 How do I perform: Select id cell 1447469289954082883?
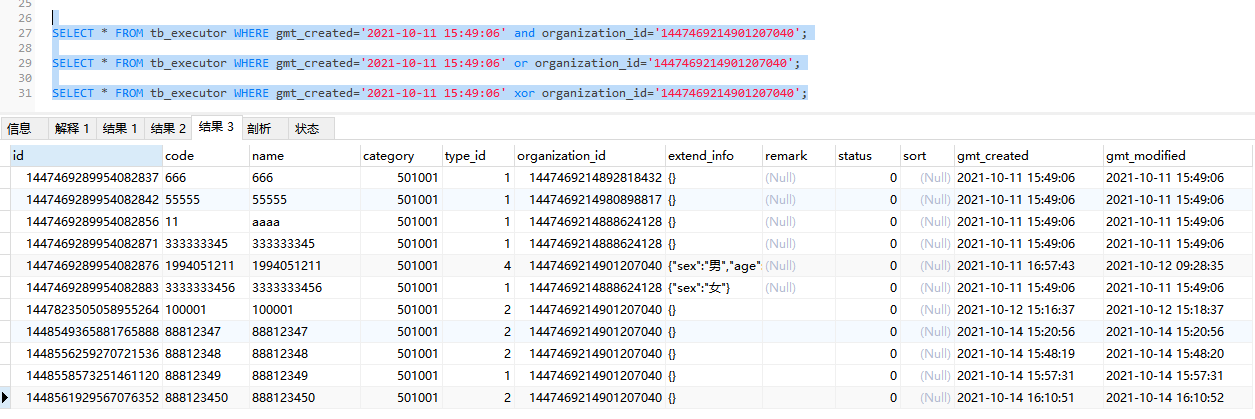tap(86, 287)
